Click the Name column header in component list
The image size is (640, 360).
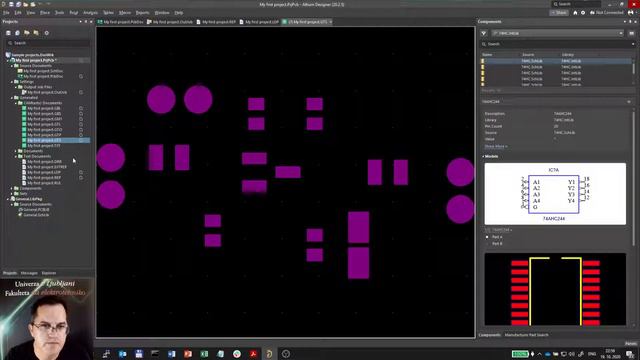coord(487,54)
